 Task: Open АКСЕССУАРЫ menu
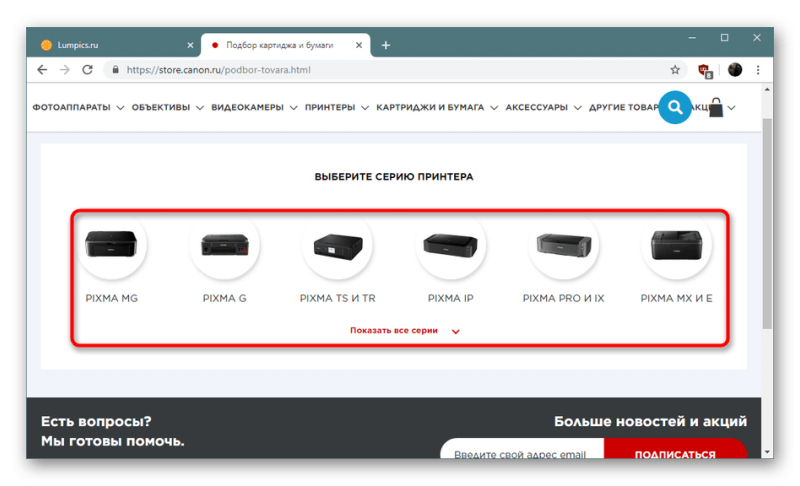click(x=536, y=108)
